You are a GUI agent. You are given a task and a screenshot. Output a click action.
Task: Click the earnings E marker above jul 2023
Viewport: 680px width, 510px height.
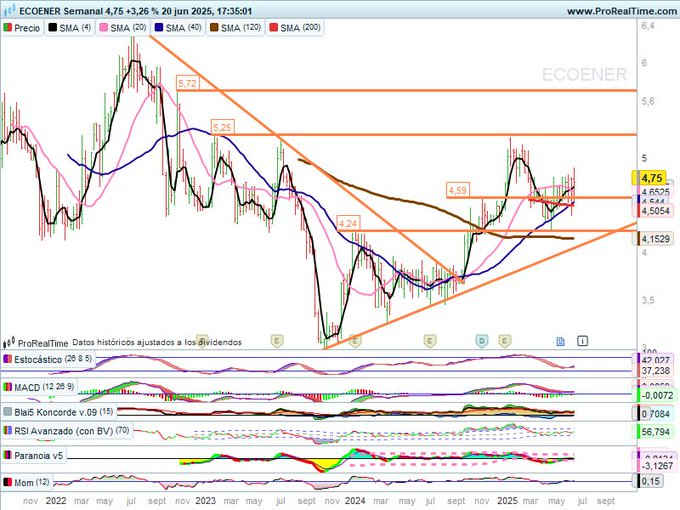277,340
